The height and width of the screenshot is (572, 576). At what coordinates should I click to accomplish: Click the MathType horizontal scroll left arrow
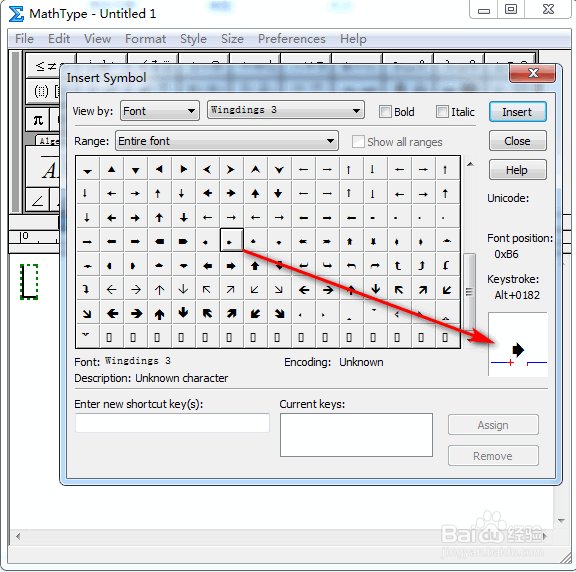(x=18, y=536)
